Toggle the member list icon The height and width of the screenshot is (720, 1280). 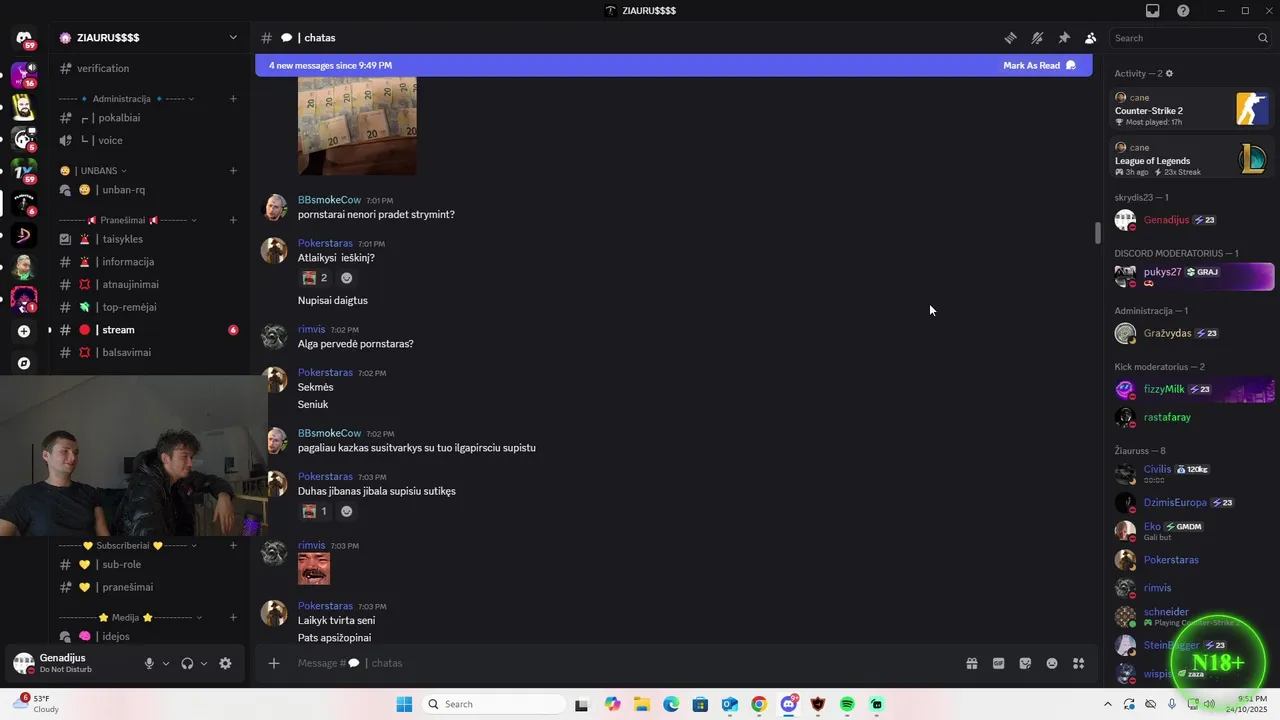[1090, 38]
